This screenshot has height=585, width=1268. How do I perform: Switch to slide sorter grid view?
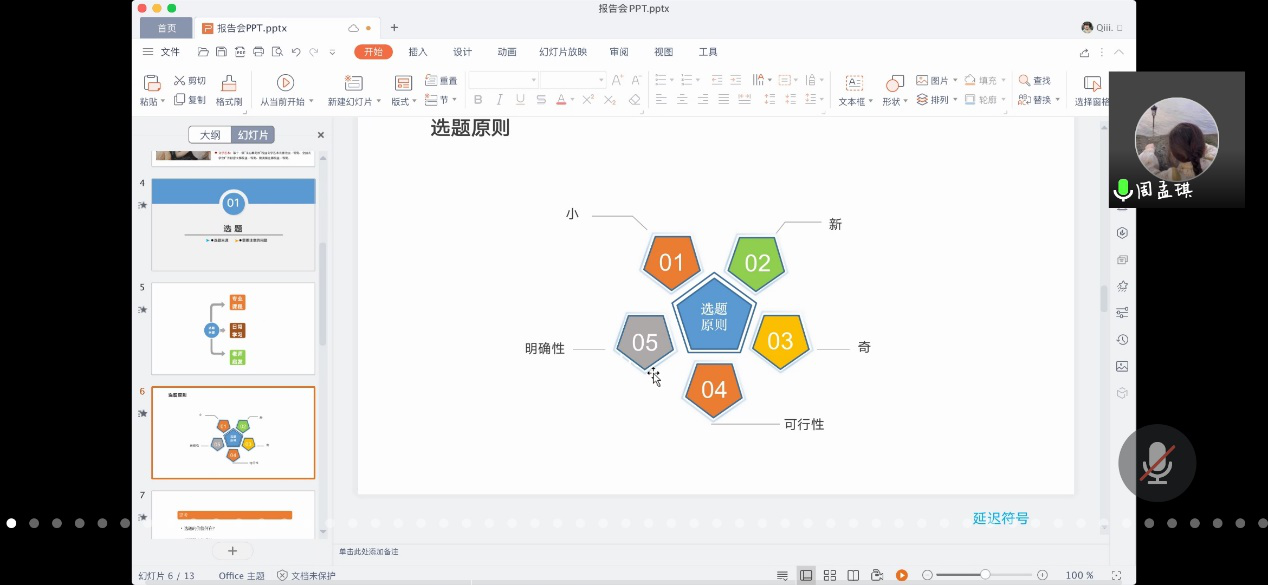pyautogui.click(x=830, y=575)
